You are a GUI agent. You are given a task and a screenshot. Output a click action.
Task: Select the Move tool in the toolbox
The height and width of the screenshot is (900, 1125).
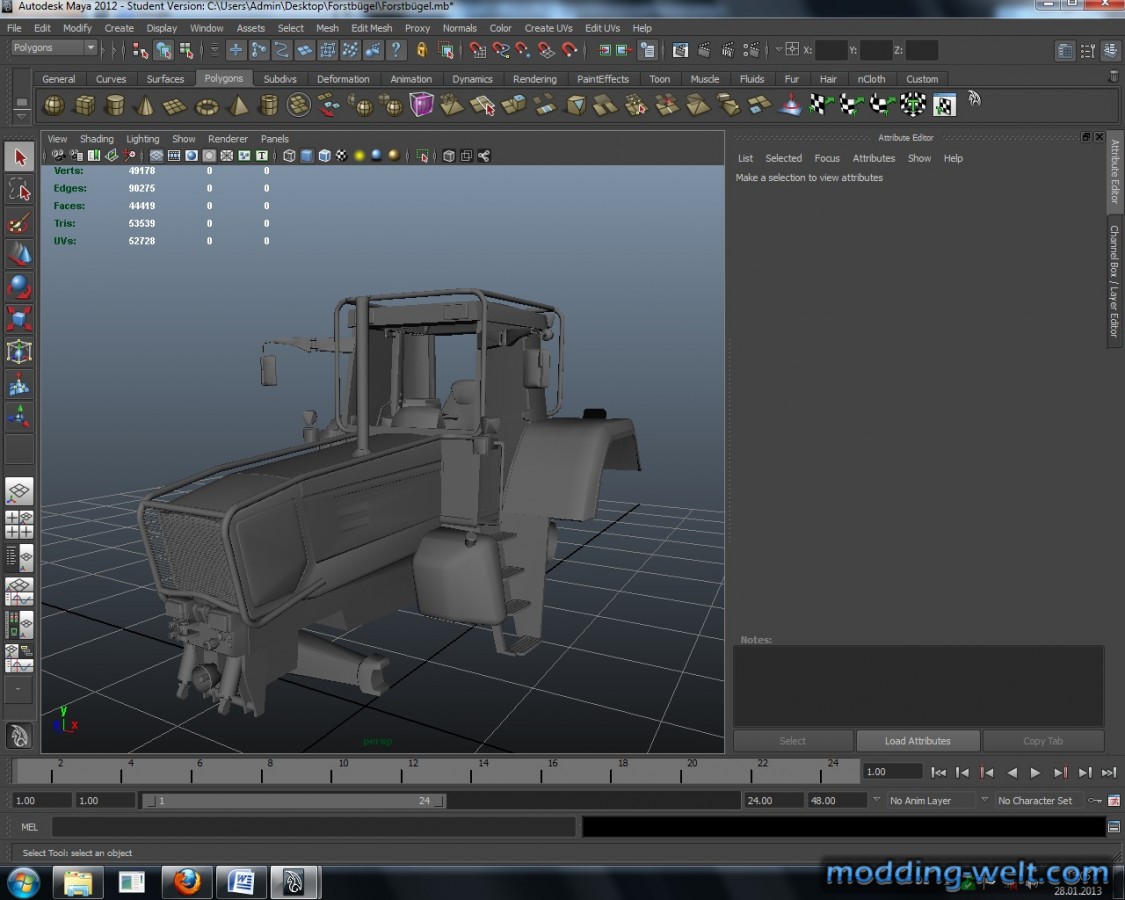[19, 254]
